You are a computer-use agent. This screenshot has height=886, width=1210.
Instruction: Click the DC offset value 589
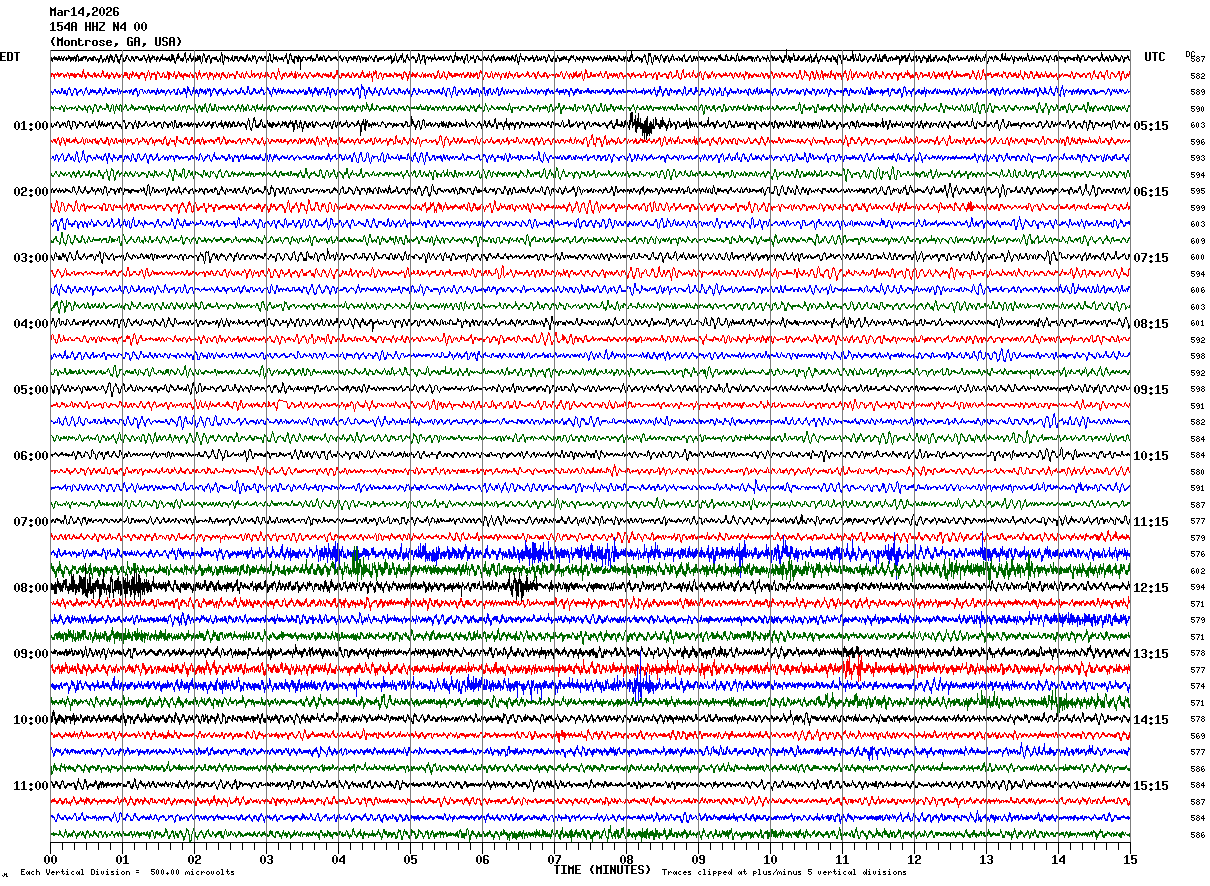(x=1197, y=92)
